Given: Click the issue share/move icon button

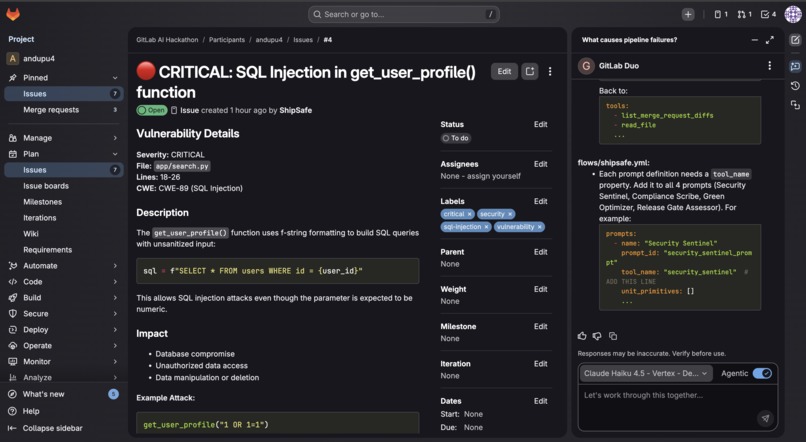Looking at the screenshot, I should click(529, 71).
